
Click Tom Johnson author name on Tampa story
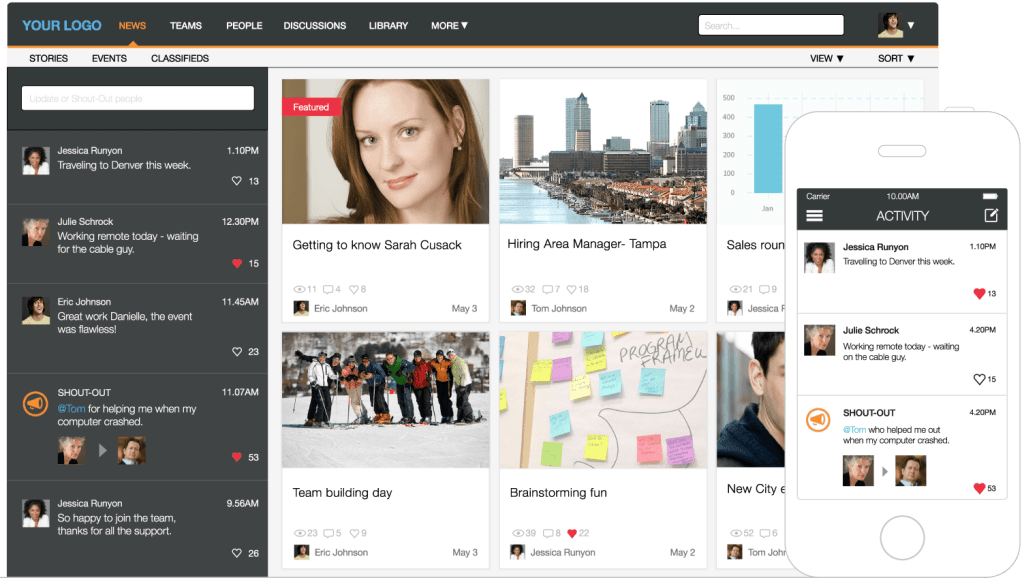coord(559,308)
